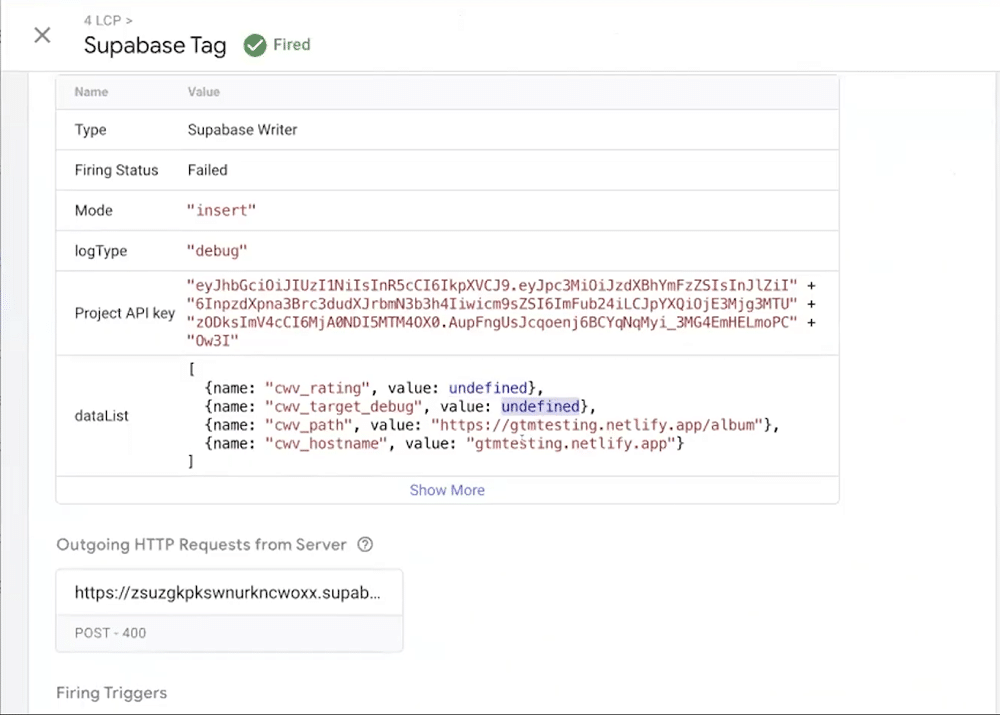Viewport: 1000px width, 715px height.
Task: Click the Name column header
Action: point(91,91)
